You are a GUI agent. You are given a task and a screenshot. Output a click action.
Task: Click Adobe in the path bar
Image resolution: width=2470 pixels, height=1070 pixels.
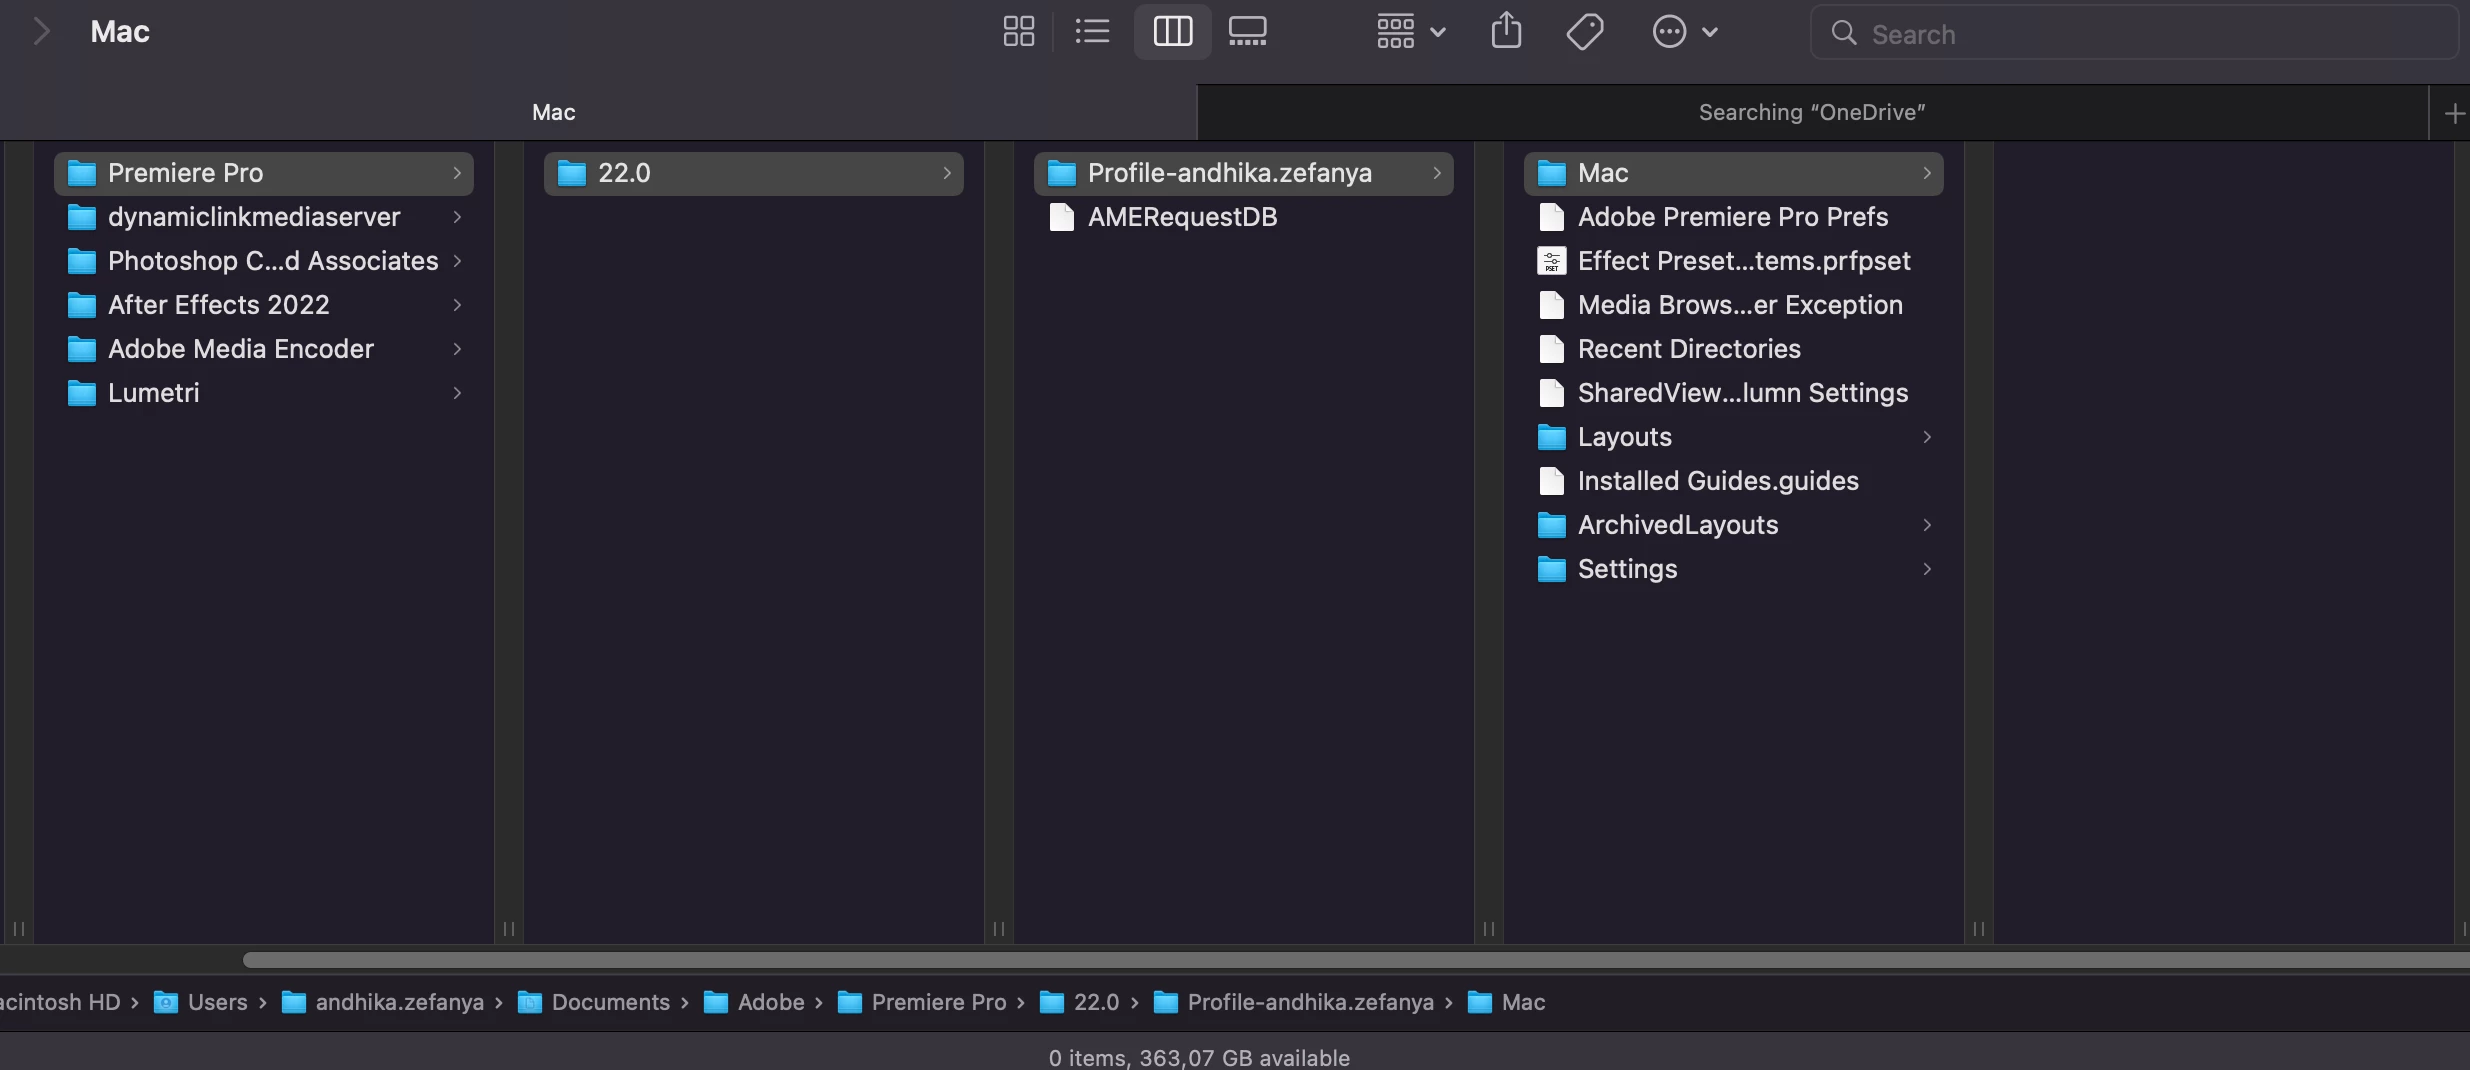(x=753, y=1002)
